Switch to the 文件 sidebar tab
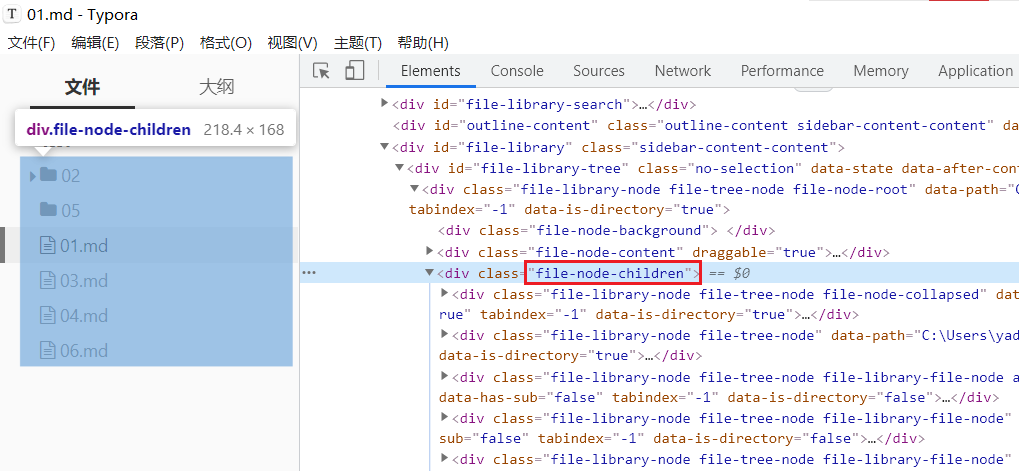 click(83, 87)
